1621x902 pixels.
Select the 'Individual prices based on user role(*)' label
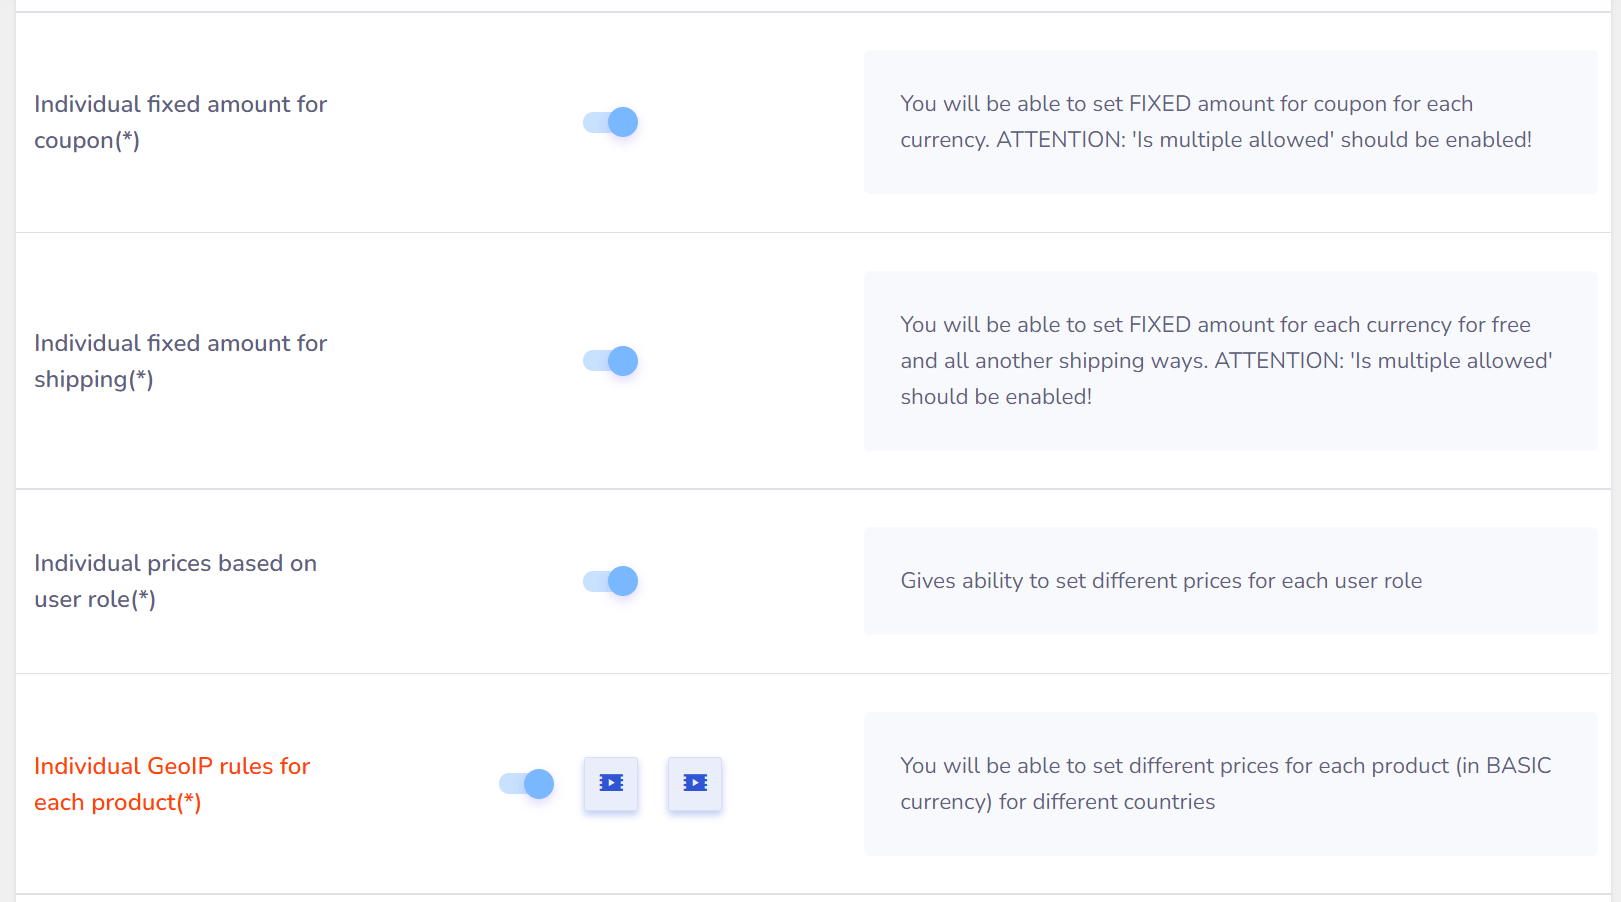[x=175, y=581]
